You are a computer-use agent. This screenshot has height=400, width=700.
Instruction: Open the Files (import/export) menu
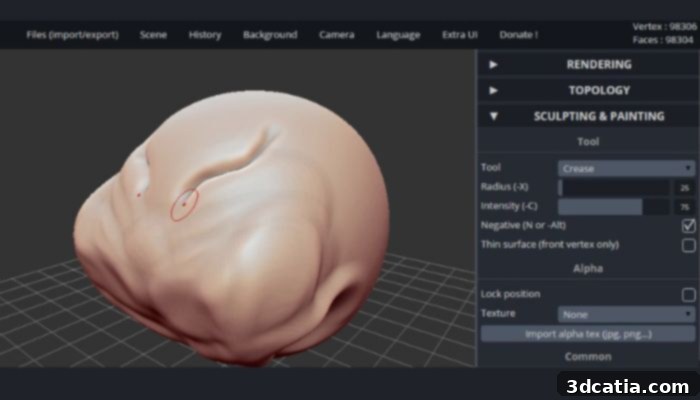[72, 35]
